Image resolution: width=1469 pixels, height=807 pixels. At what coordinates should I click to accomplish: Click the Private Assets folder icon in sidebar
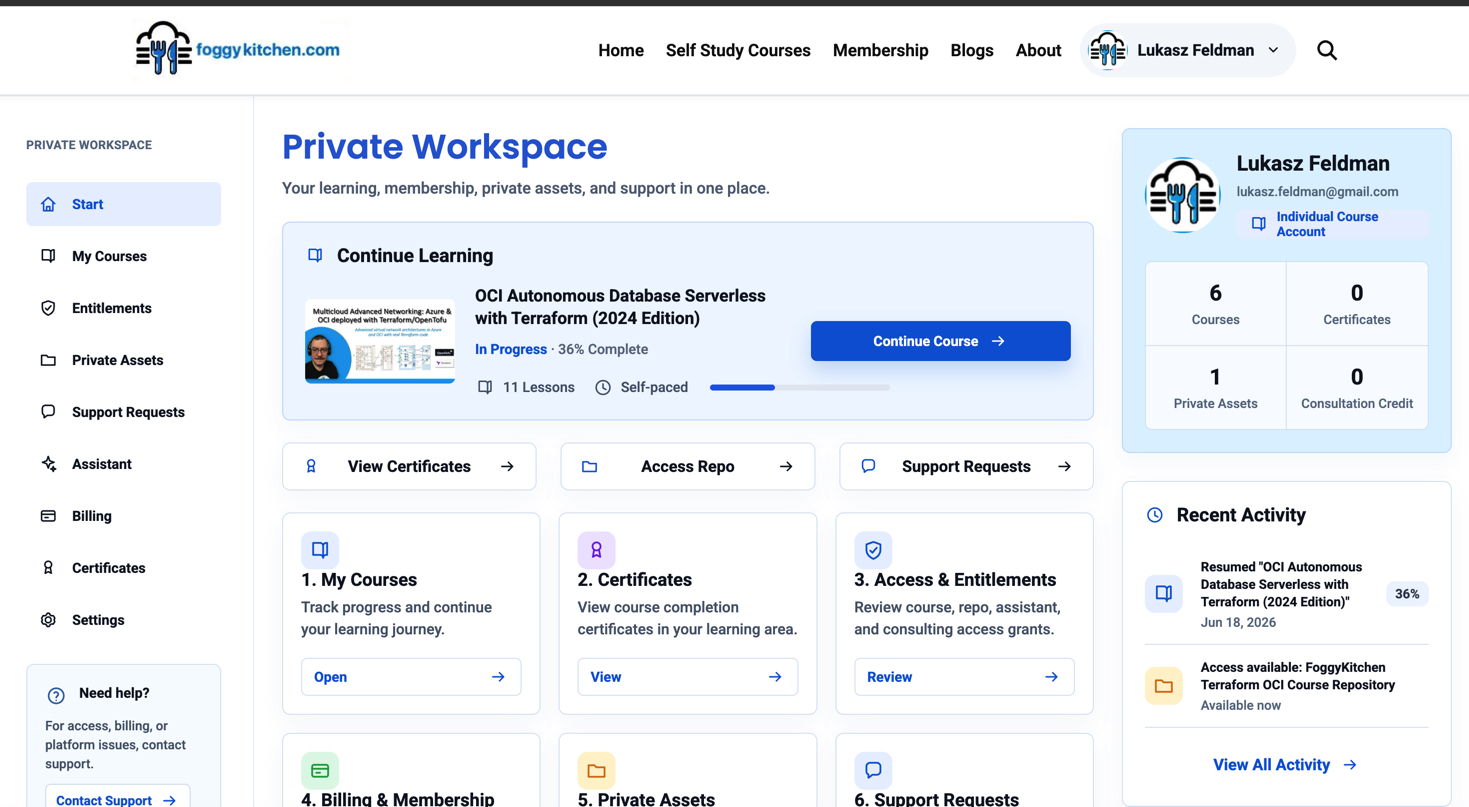pyautogui.click(x=48, y=360)
